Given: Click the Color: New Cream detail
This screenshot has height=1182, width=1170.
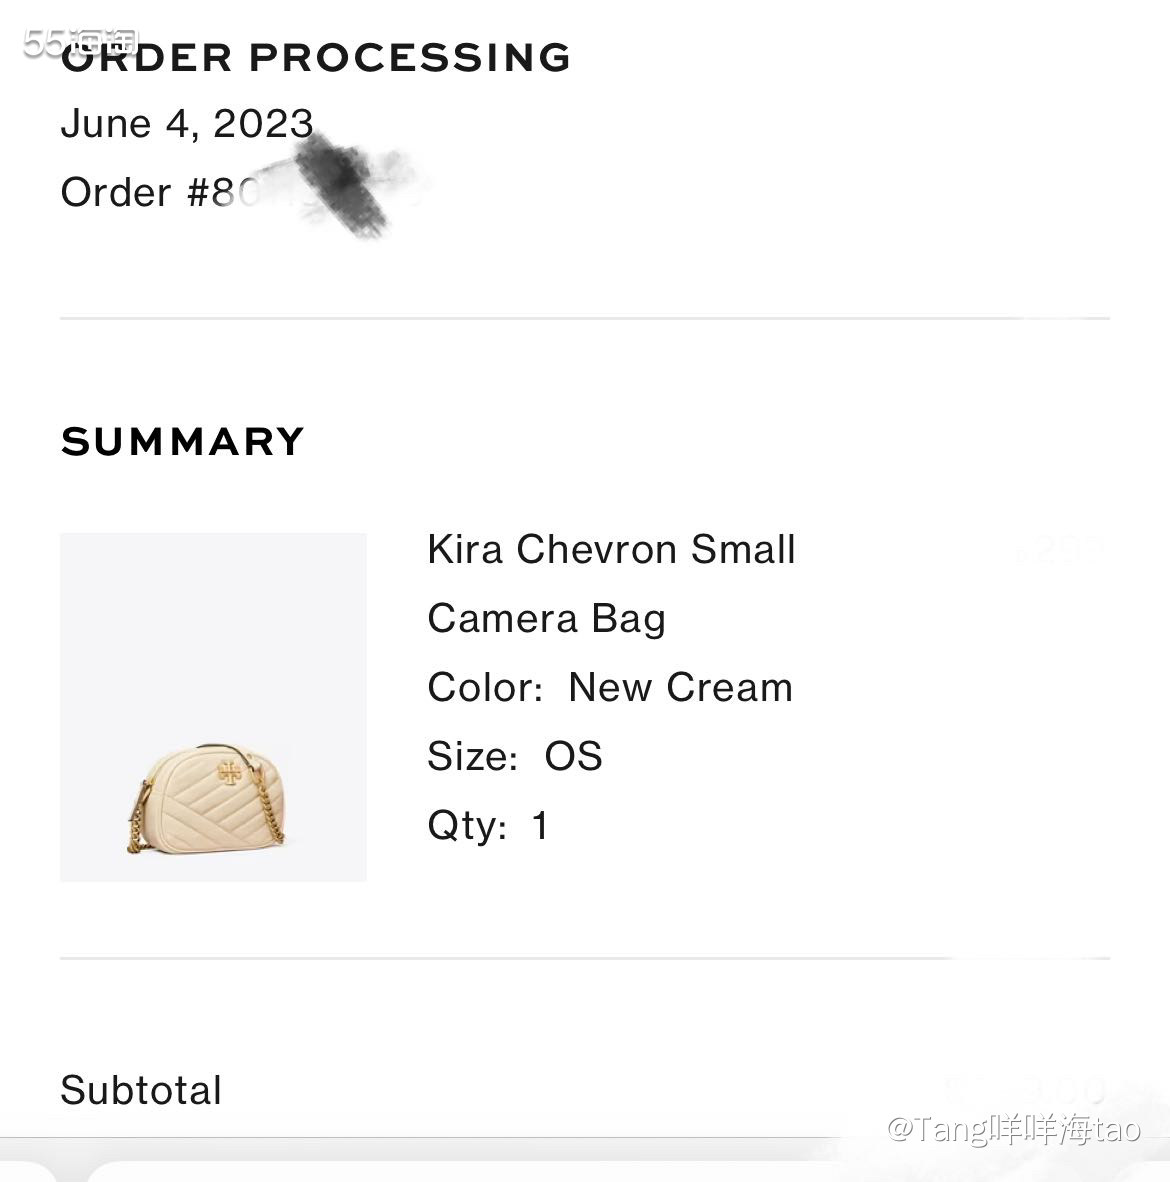Looking at the screenshot, I should click(610, 688).
